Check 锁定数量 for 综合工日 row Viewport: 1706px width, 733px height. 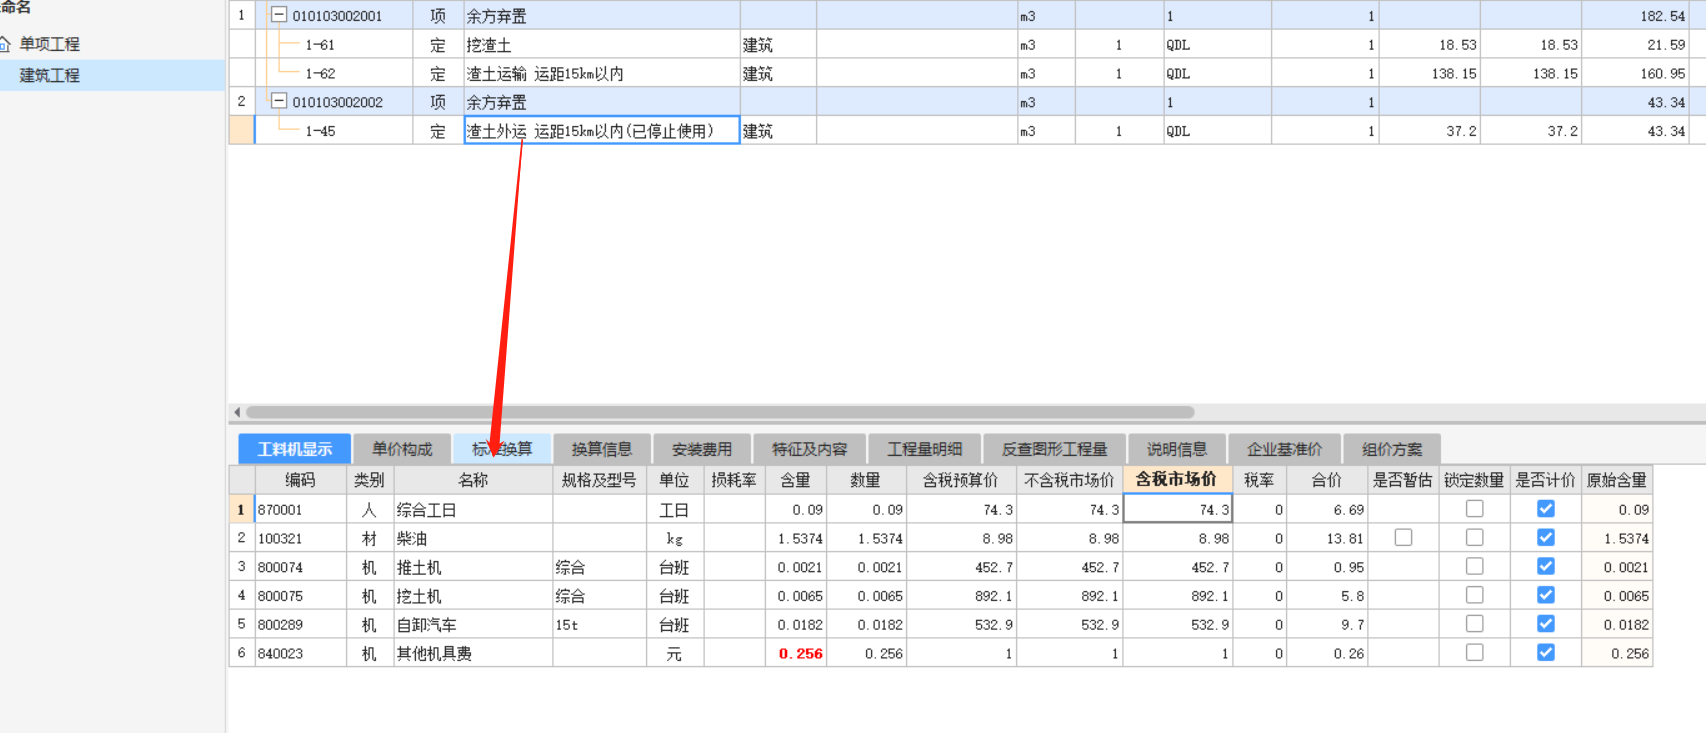coord(1474,508)
